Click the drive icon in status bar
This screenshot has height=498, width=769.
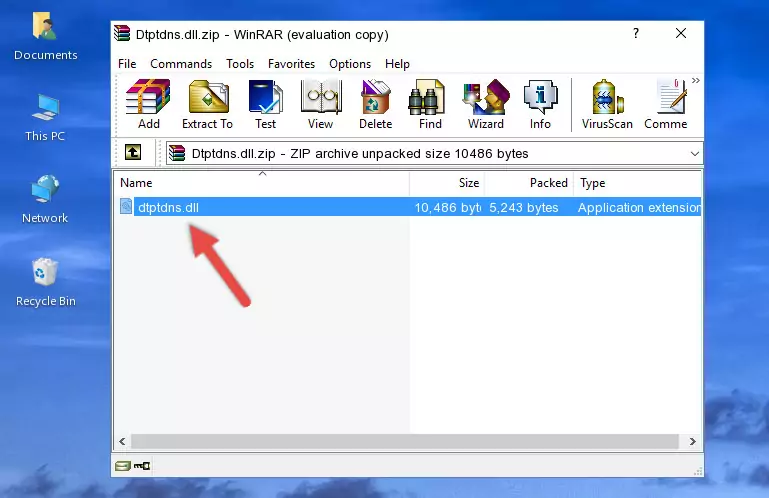coord(123,466)
